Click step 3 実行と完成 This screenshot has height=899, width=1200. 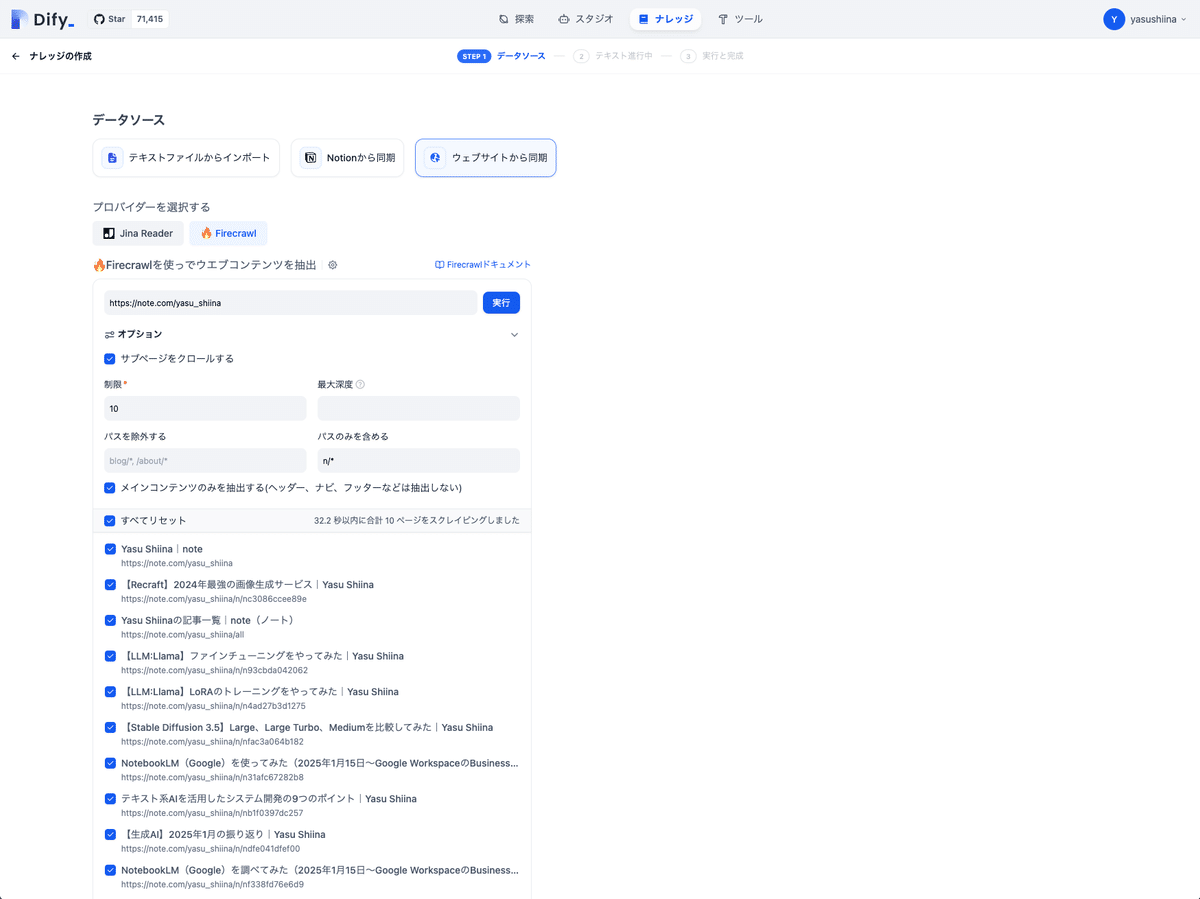(712, 56)
